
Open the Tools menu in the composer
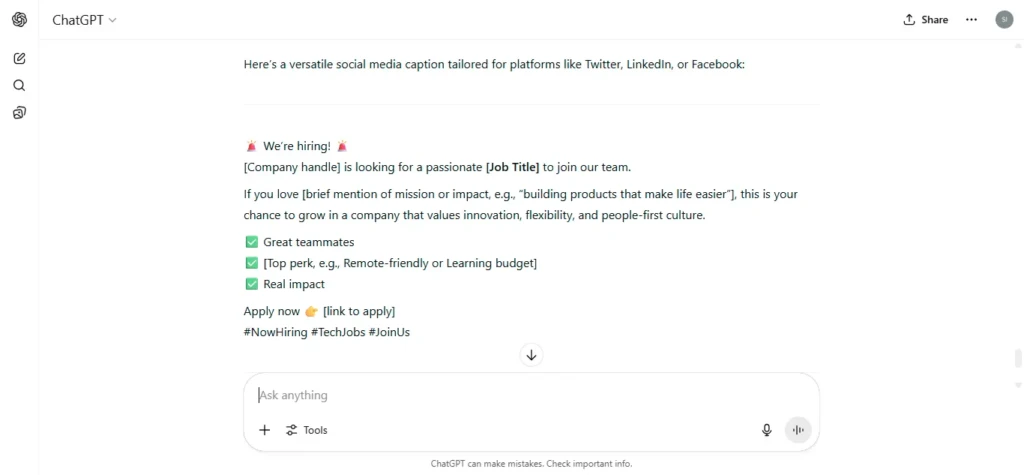pos(307,430)
